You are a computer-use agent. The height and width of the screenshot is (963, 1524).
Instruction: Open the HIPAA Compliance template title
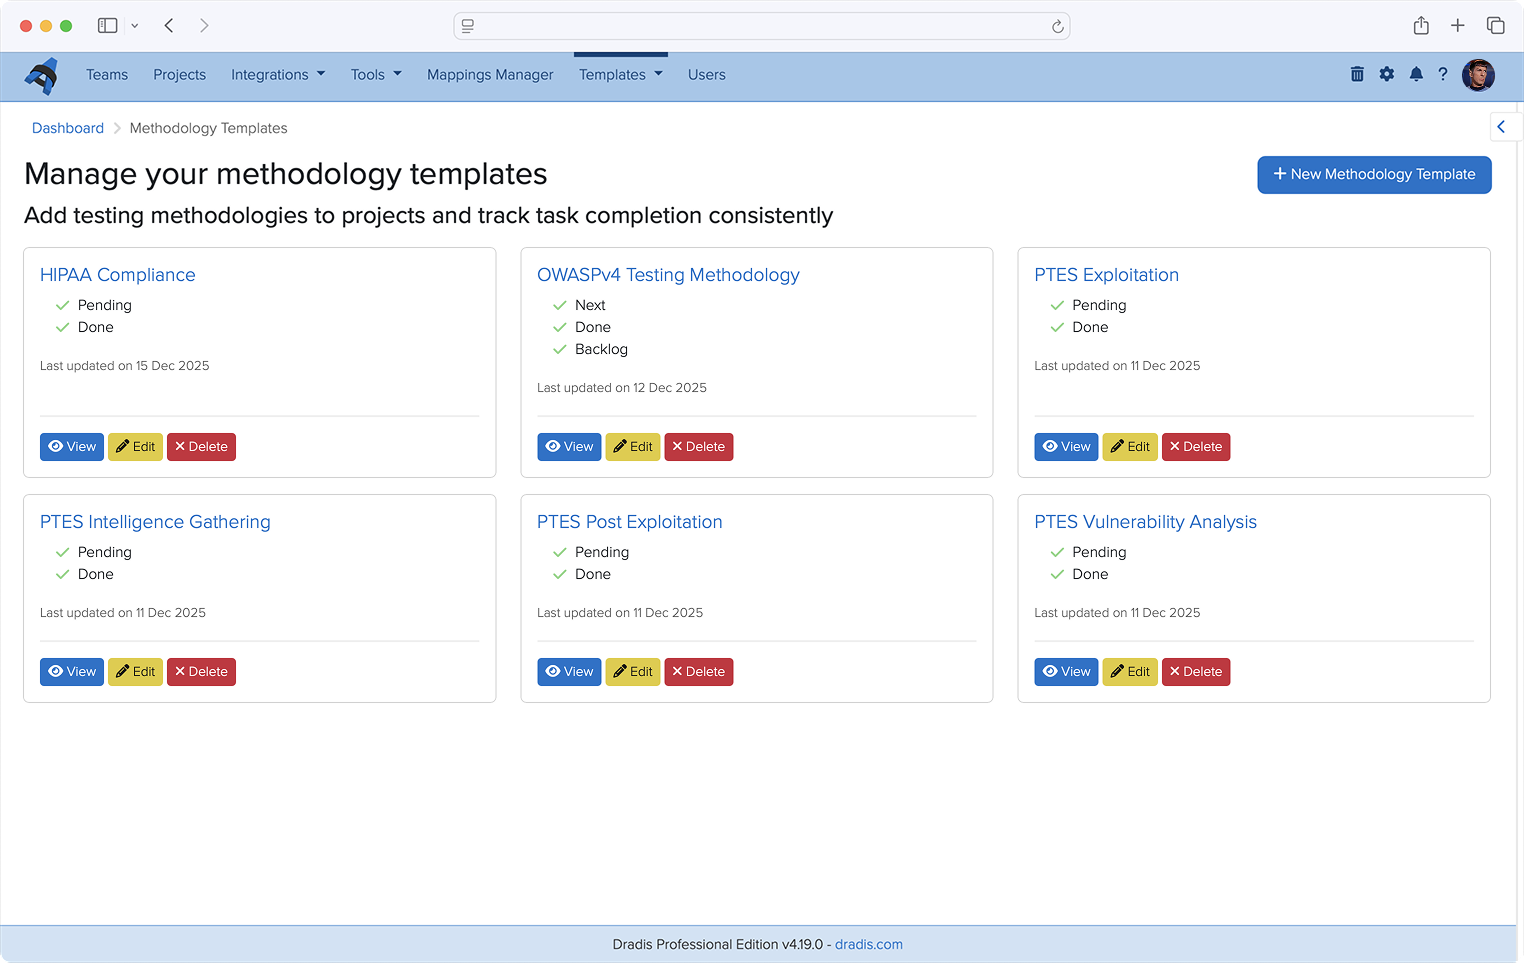tap(118, 275)
